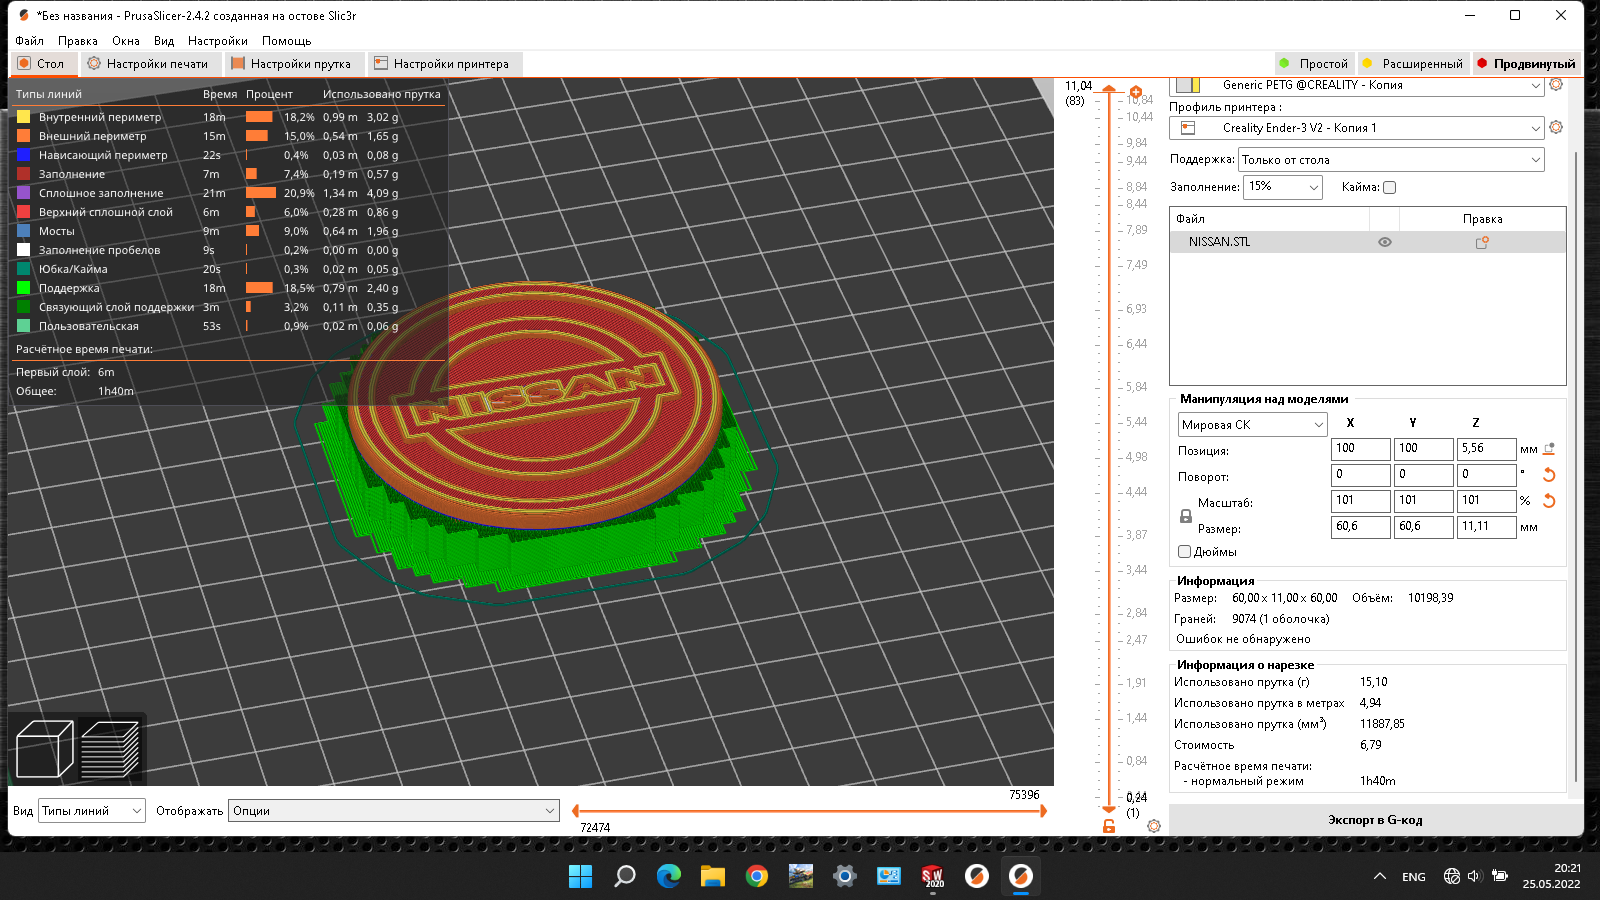Enable the Кайма checkbox

point(1389,187)
